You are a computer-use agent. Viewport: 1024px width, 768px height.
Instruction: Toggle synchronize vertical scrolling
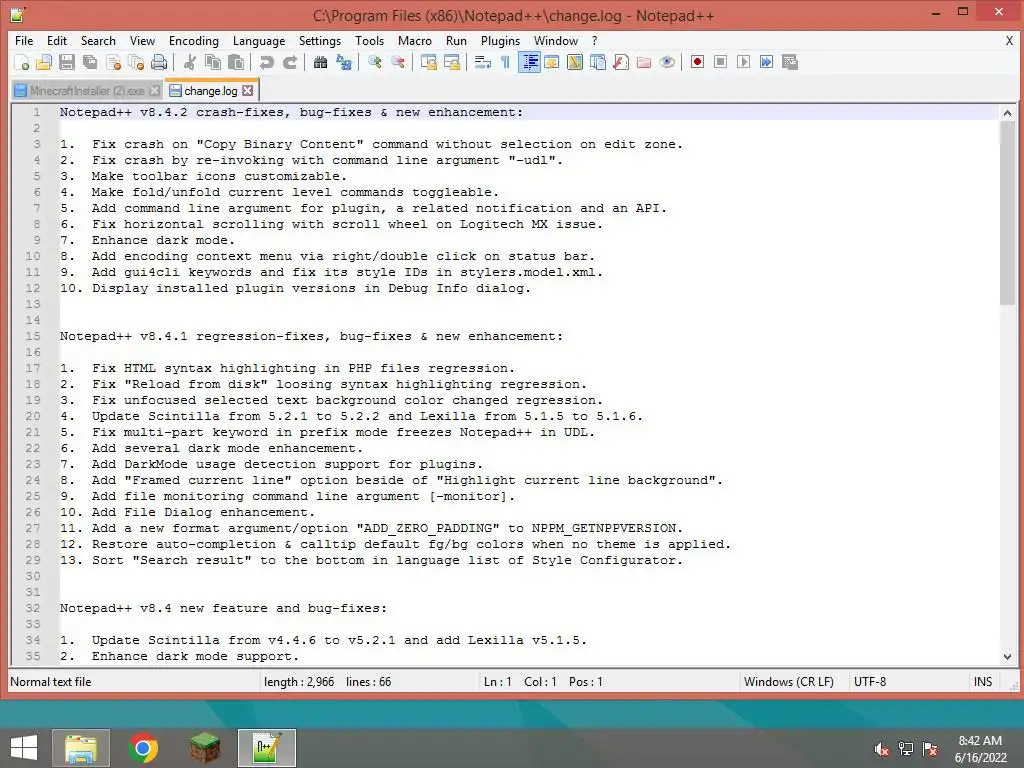click(x=428, y=62)
